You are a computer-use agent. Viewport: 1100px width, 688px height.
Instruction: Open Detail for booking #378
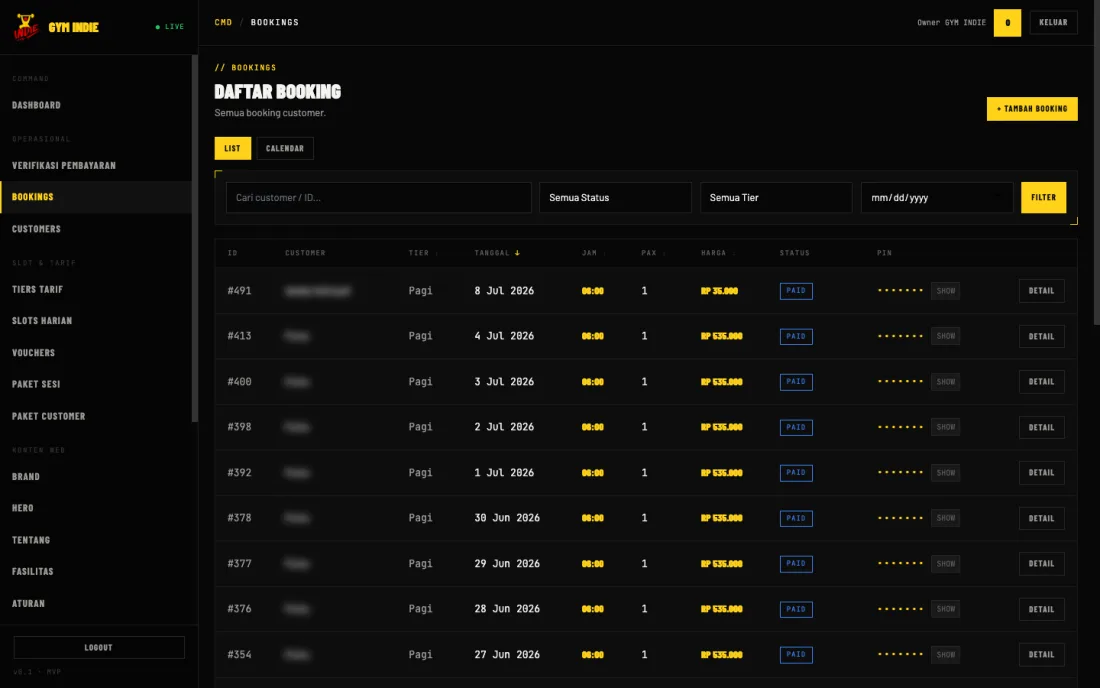(x=1041, y=518)
